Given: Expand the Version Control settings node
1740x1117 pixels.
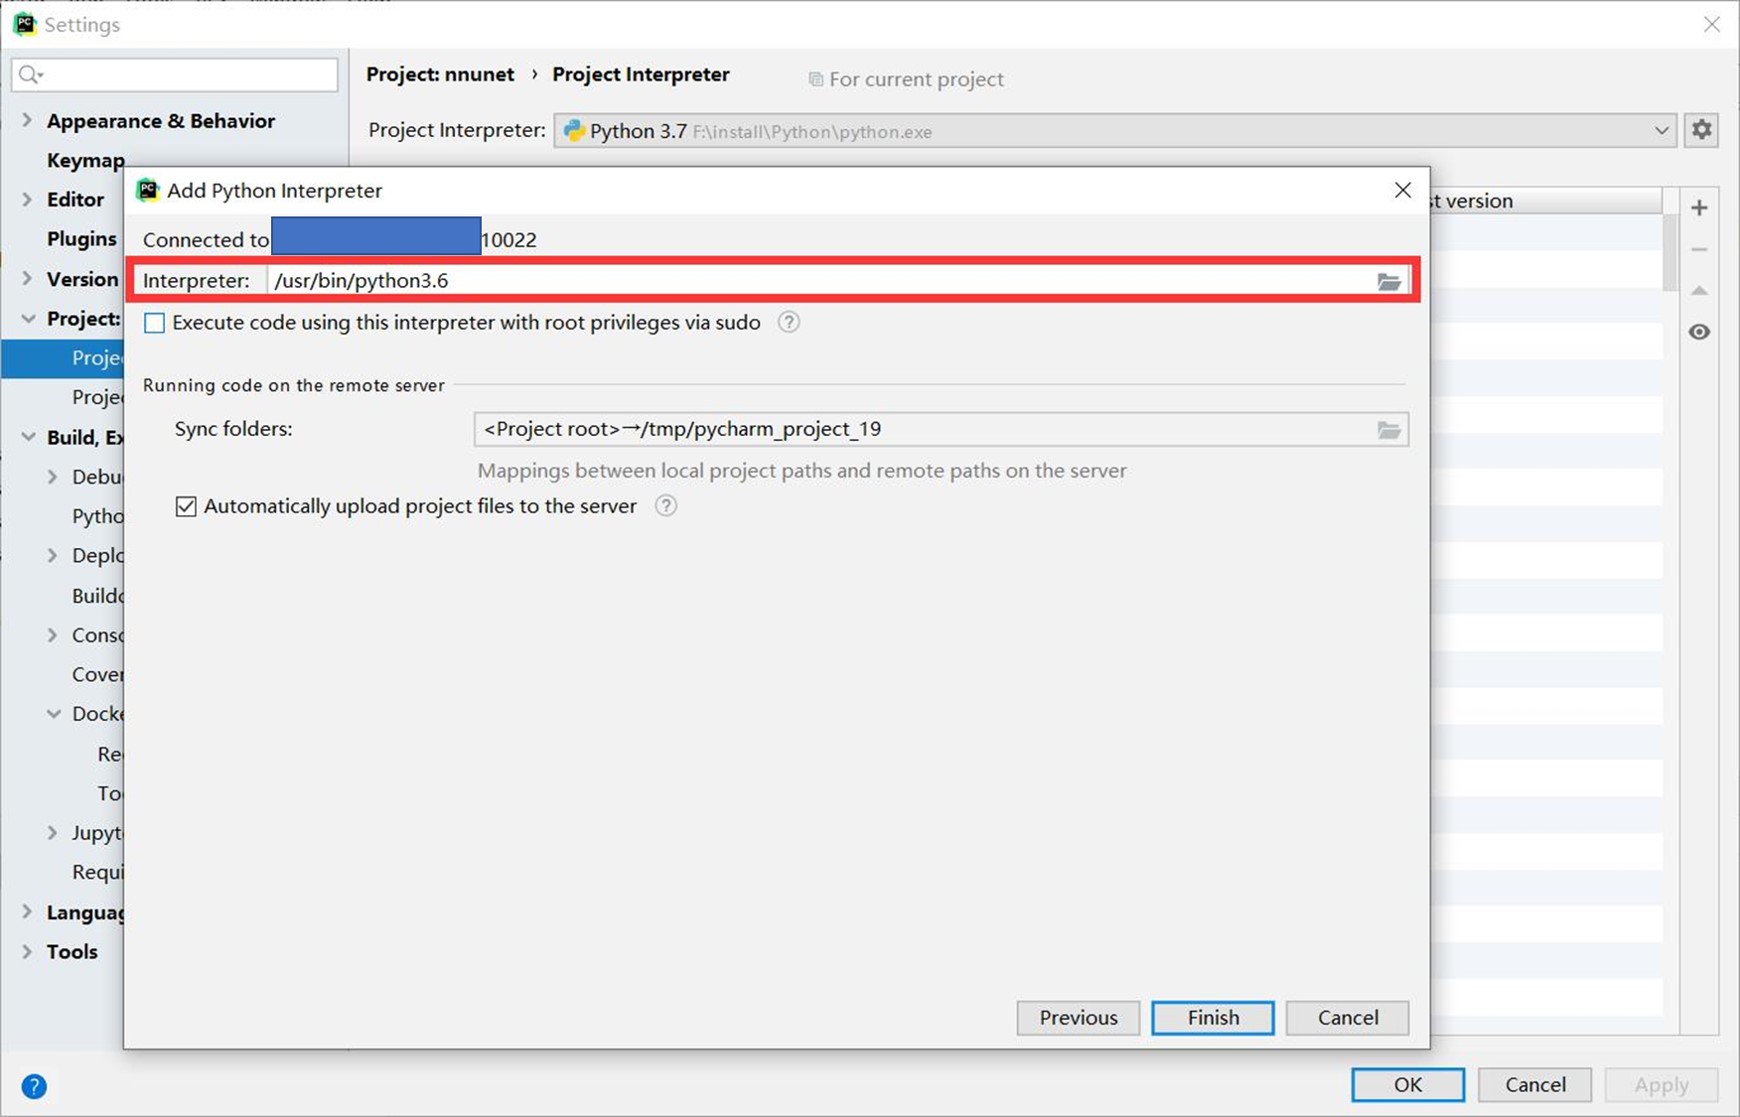Looking at the screenshot, I should click(27, 278).
